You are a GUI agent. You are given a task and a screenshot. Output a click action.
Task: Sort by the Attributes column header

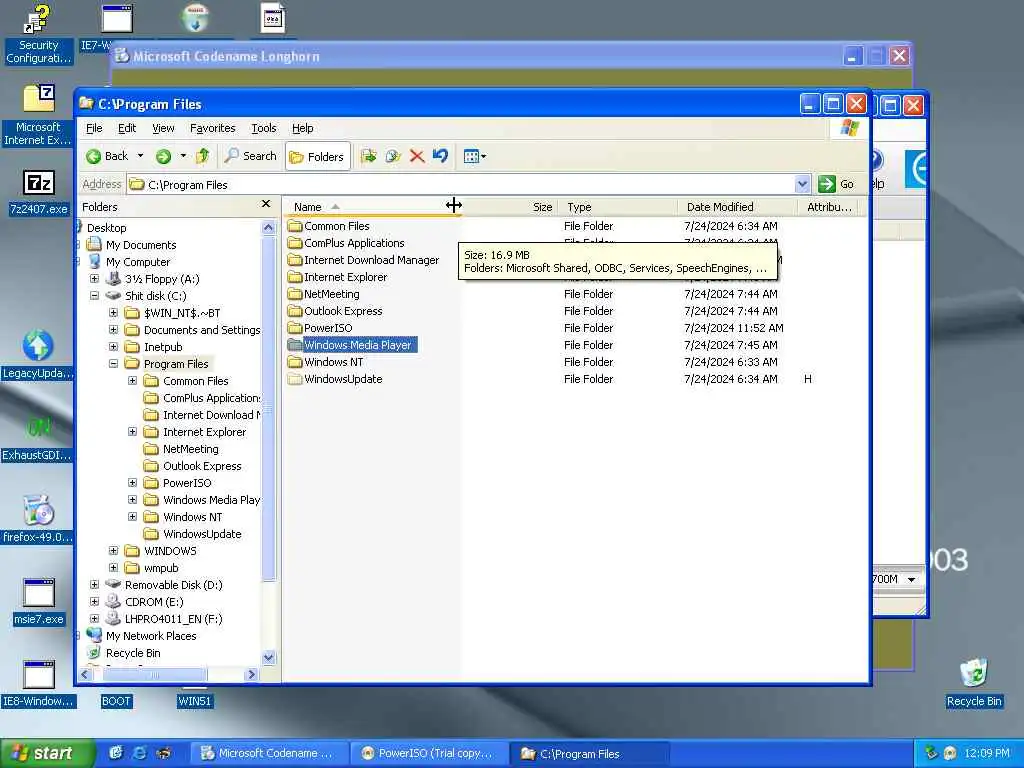pyautogui.click(x=828, y=207)
